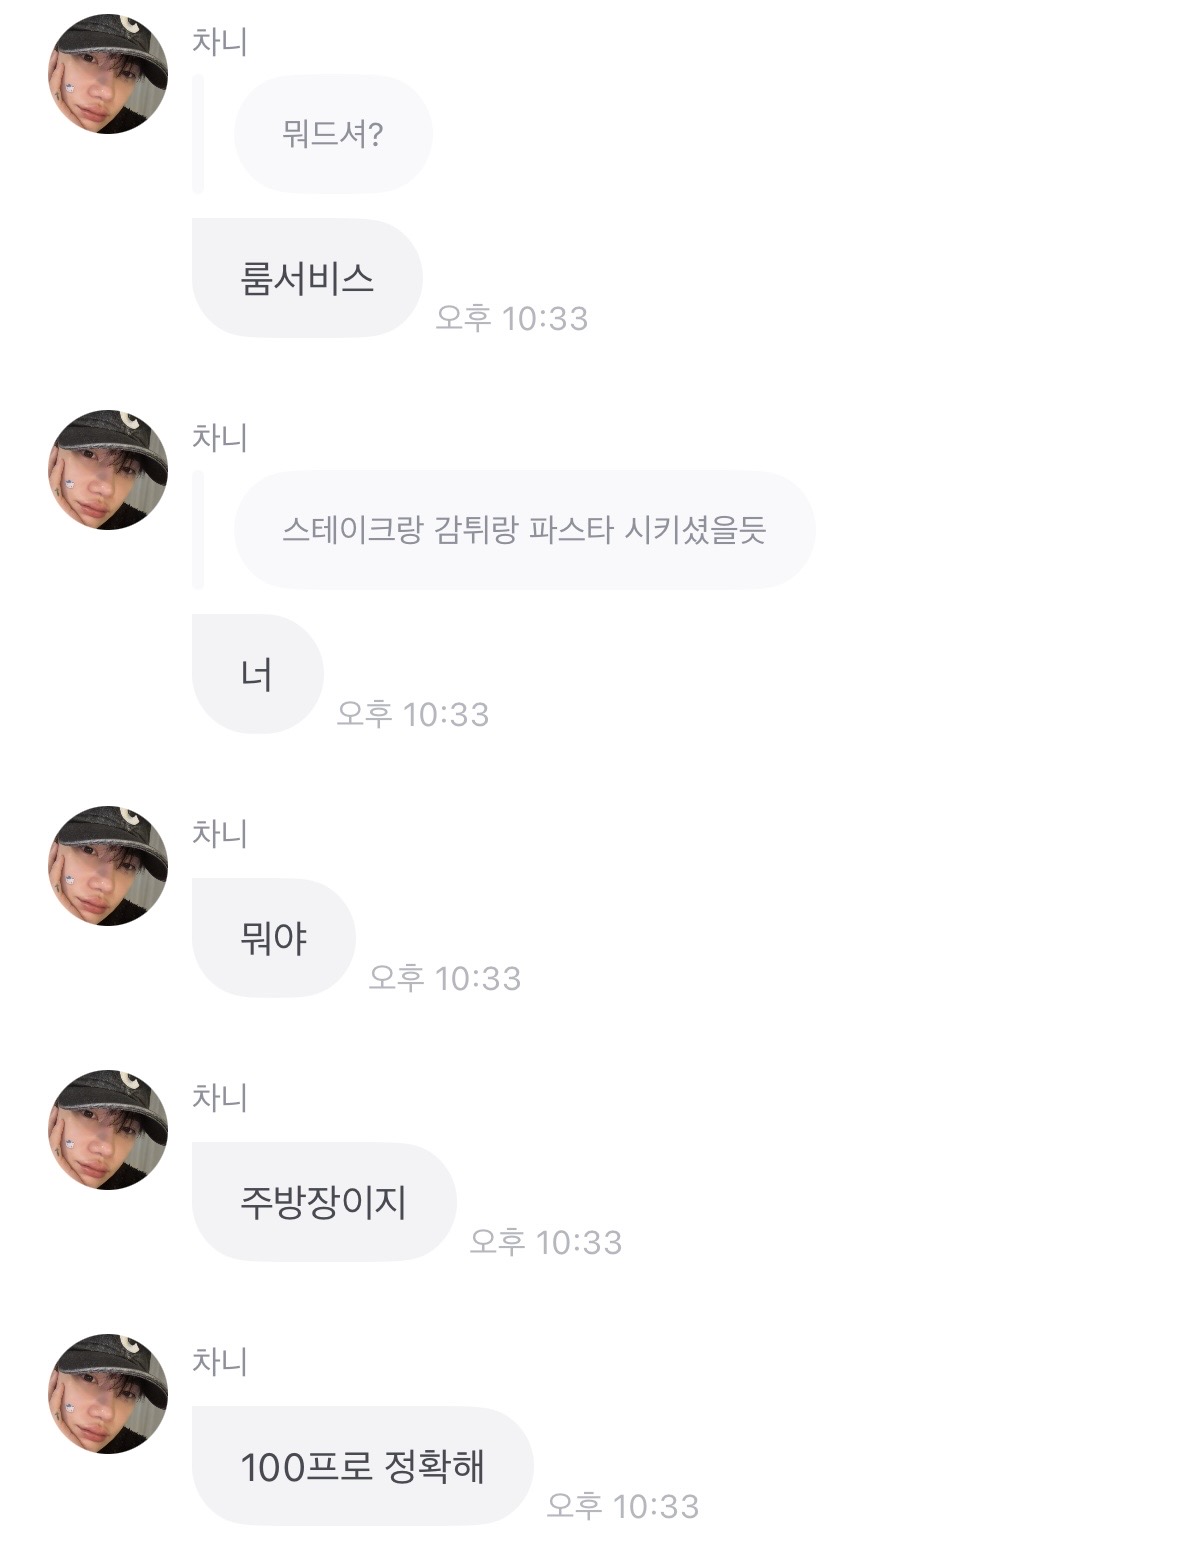
Task: Tap the profile picture beside 주방장이지
Action: 108,1130
